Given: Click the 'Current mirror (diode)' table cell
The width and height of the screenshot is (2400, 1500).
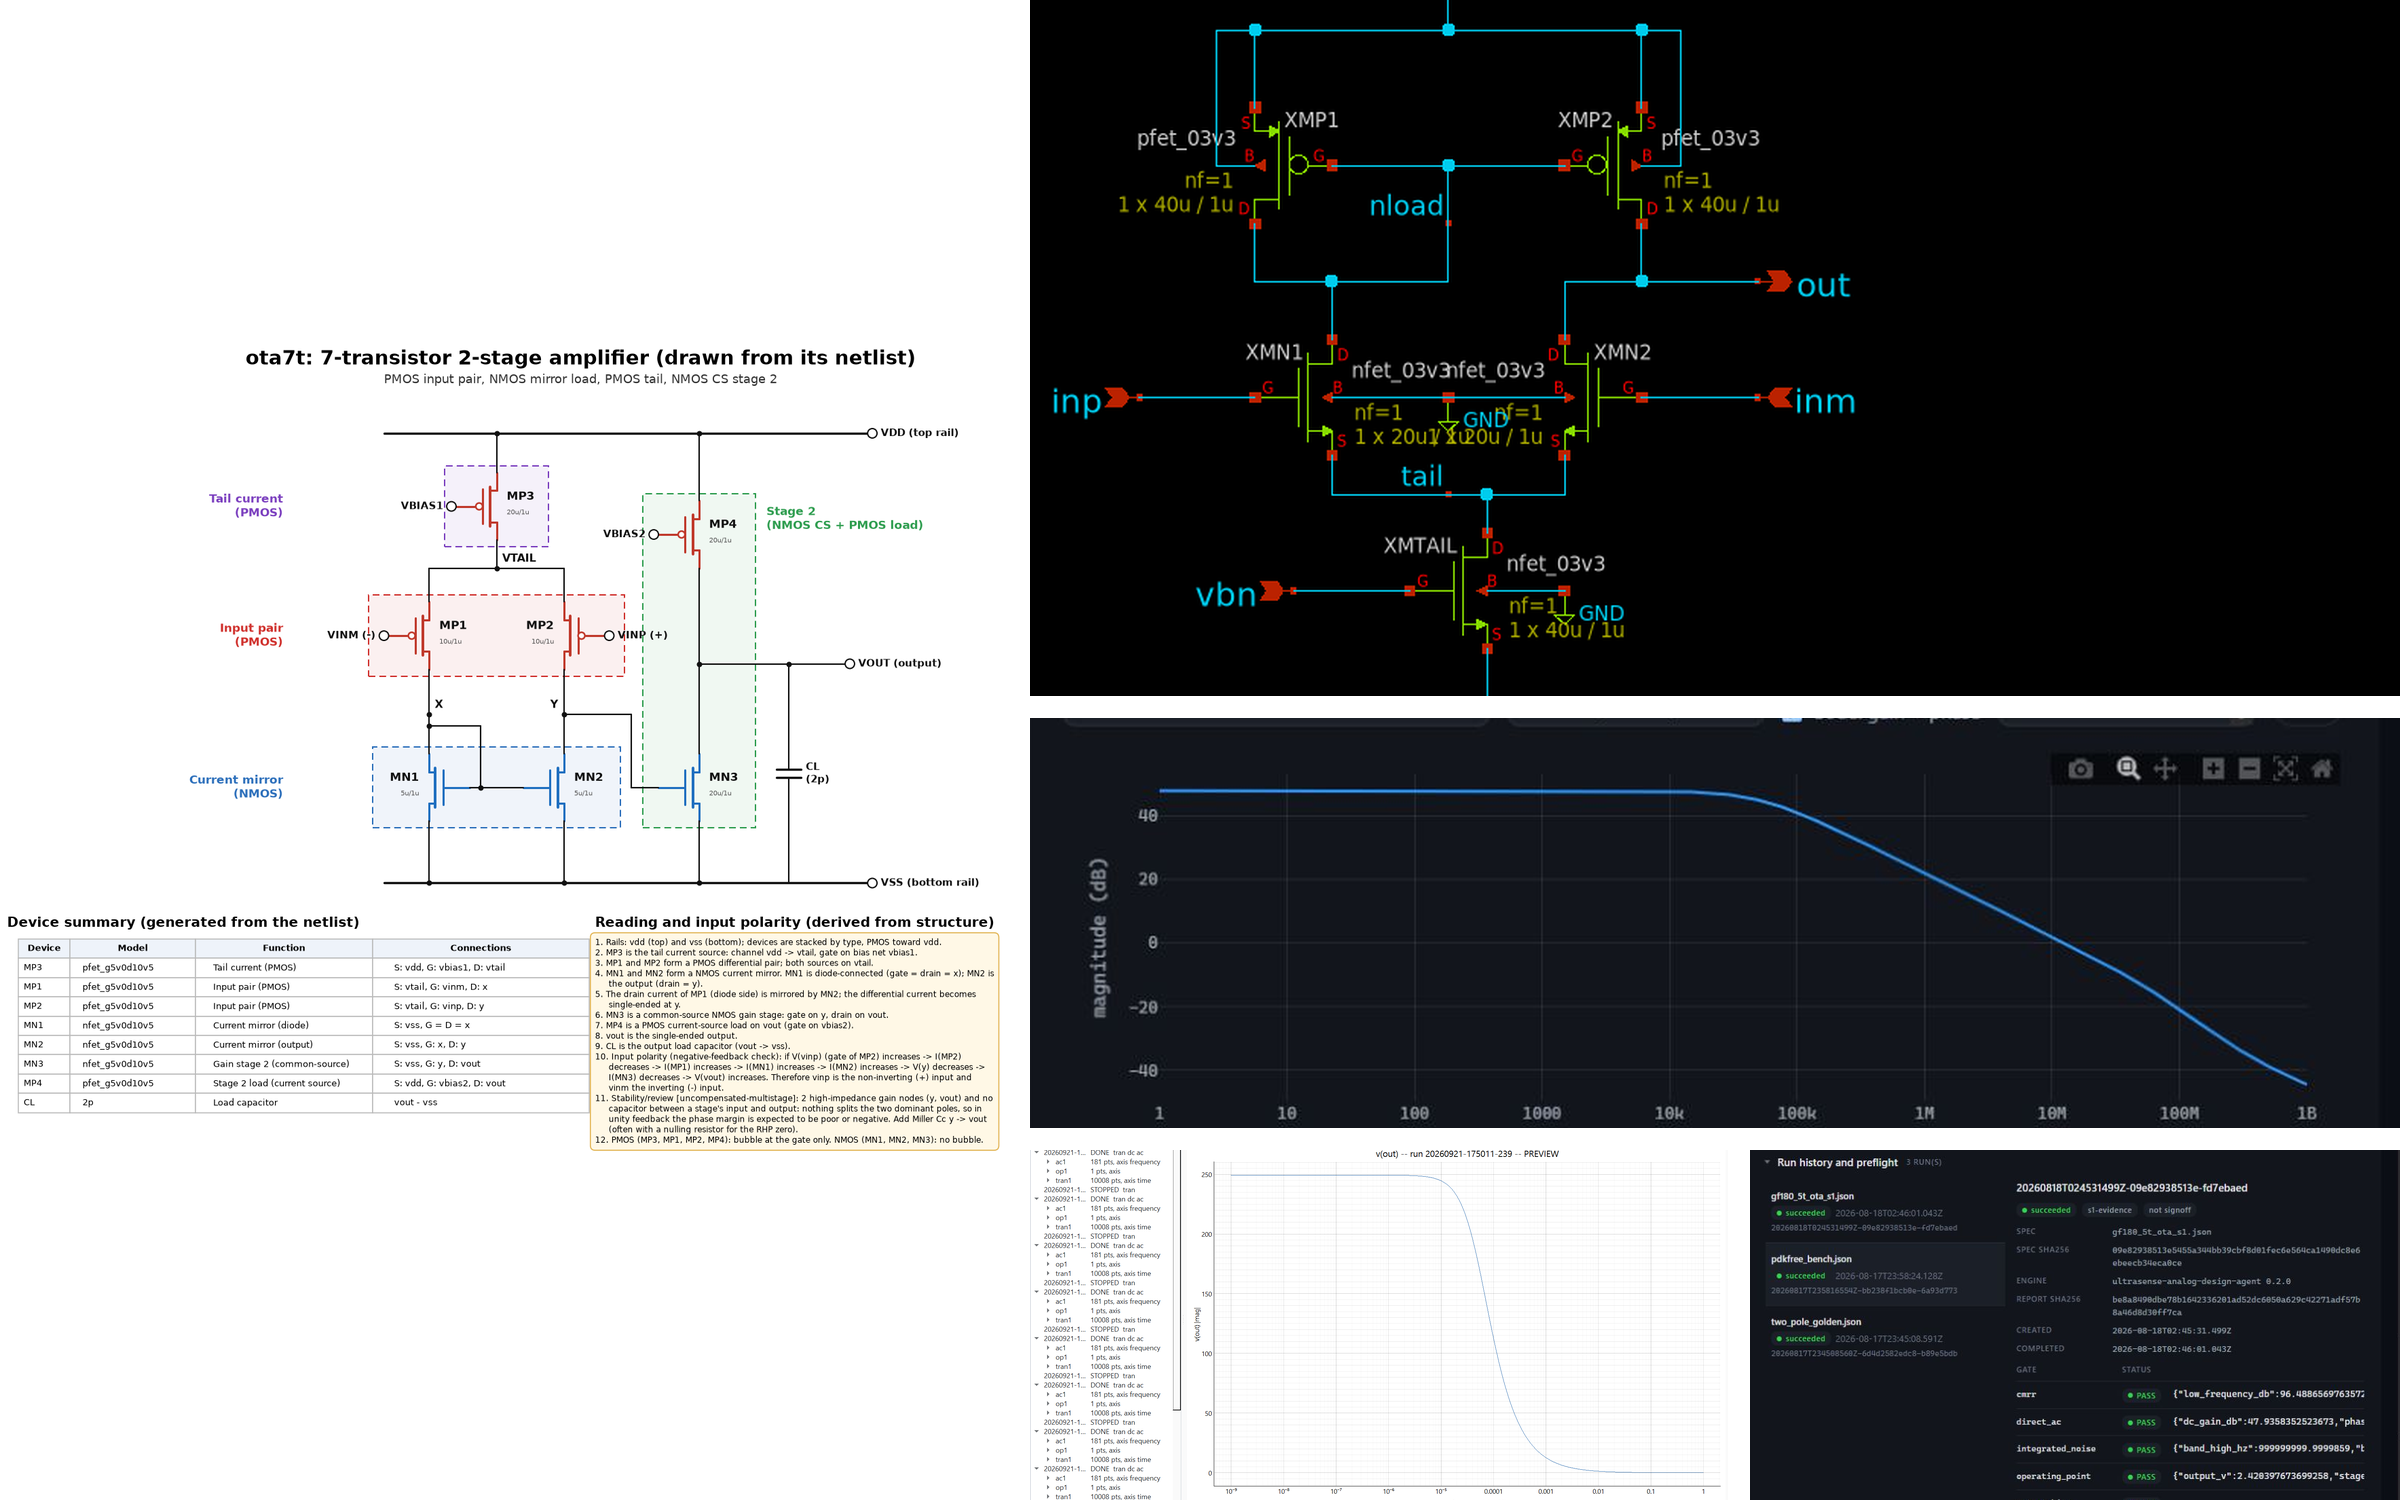Looking at the screenshot, I should tap(284, 1025).
